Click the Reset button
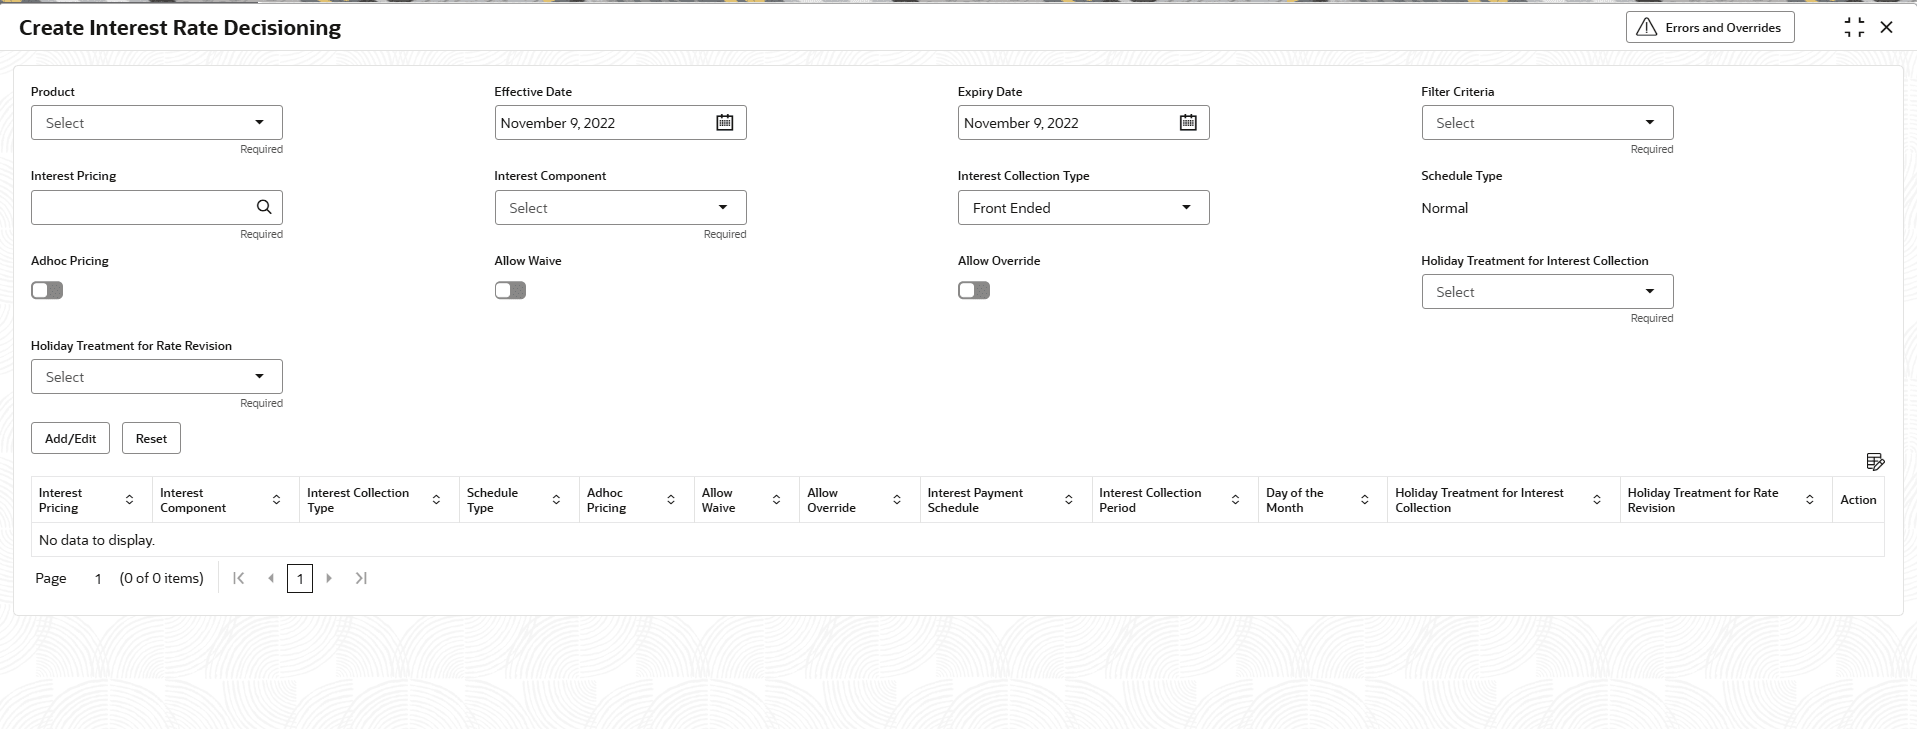The width and height of the screenshot is (1917, 729). click(x=151, y=438)
